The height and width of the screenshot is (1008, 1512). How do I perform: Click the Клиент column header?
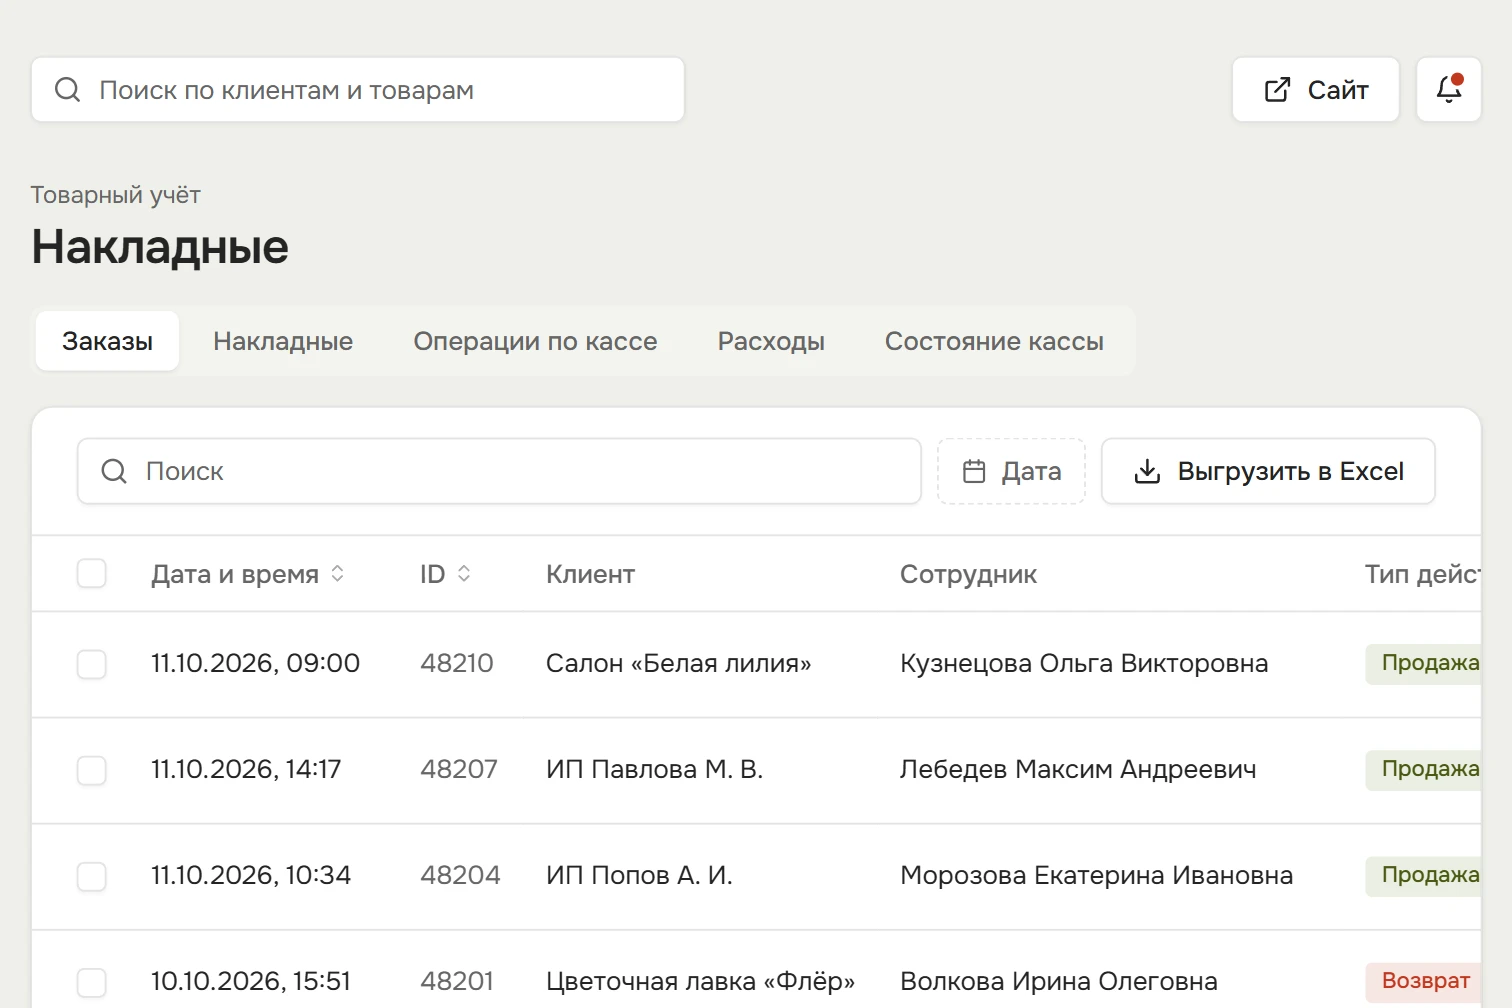point(590,574)
